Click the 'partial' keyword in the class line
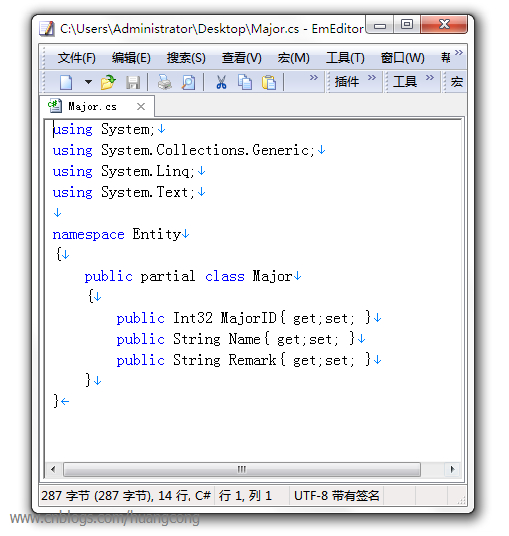This screenshot has height=536, width=509. click(168, 277)
